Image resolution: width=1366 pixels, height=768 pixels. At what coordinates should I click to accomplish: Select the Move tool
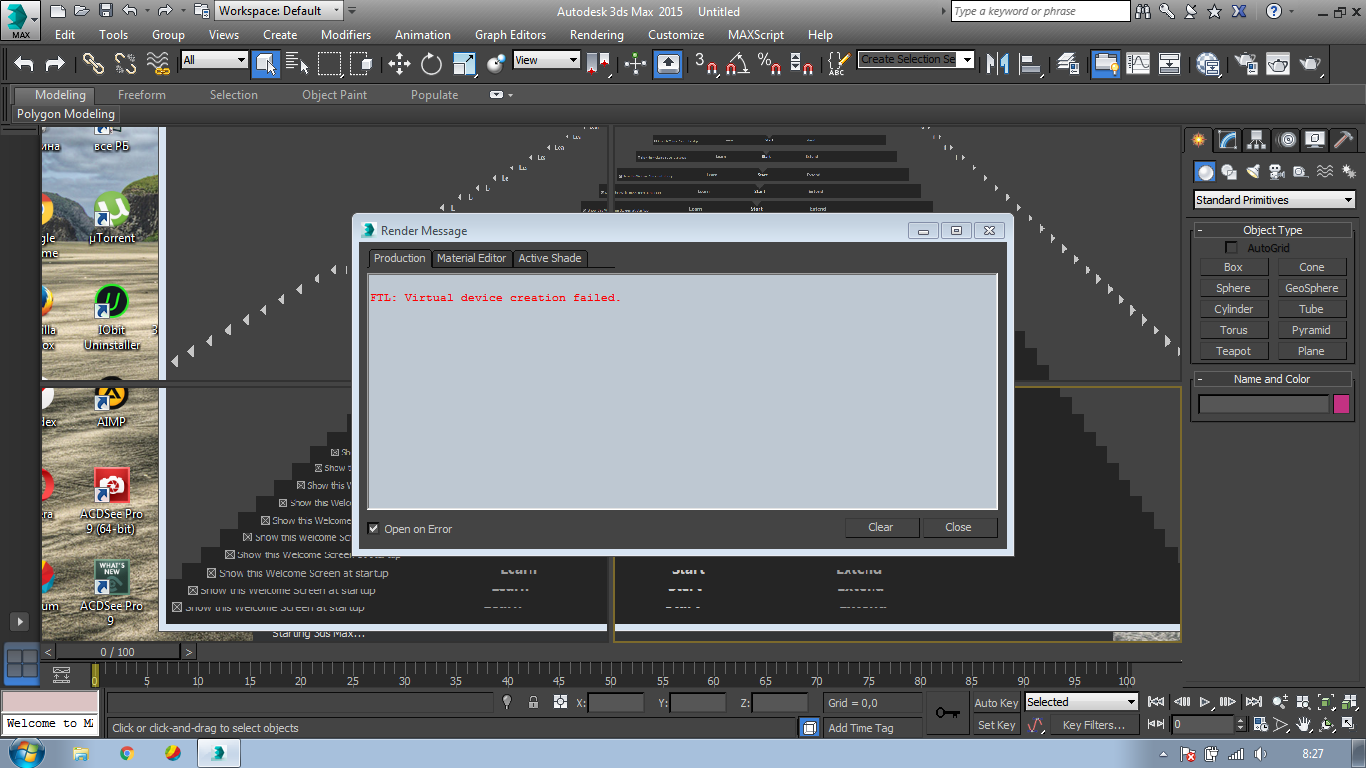[x=399, y=63]
